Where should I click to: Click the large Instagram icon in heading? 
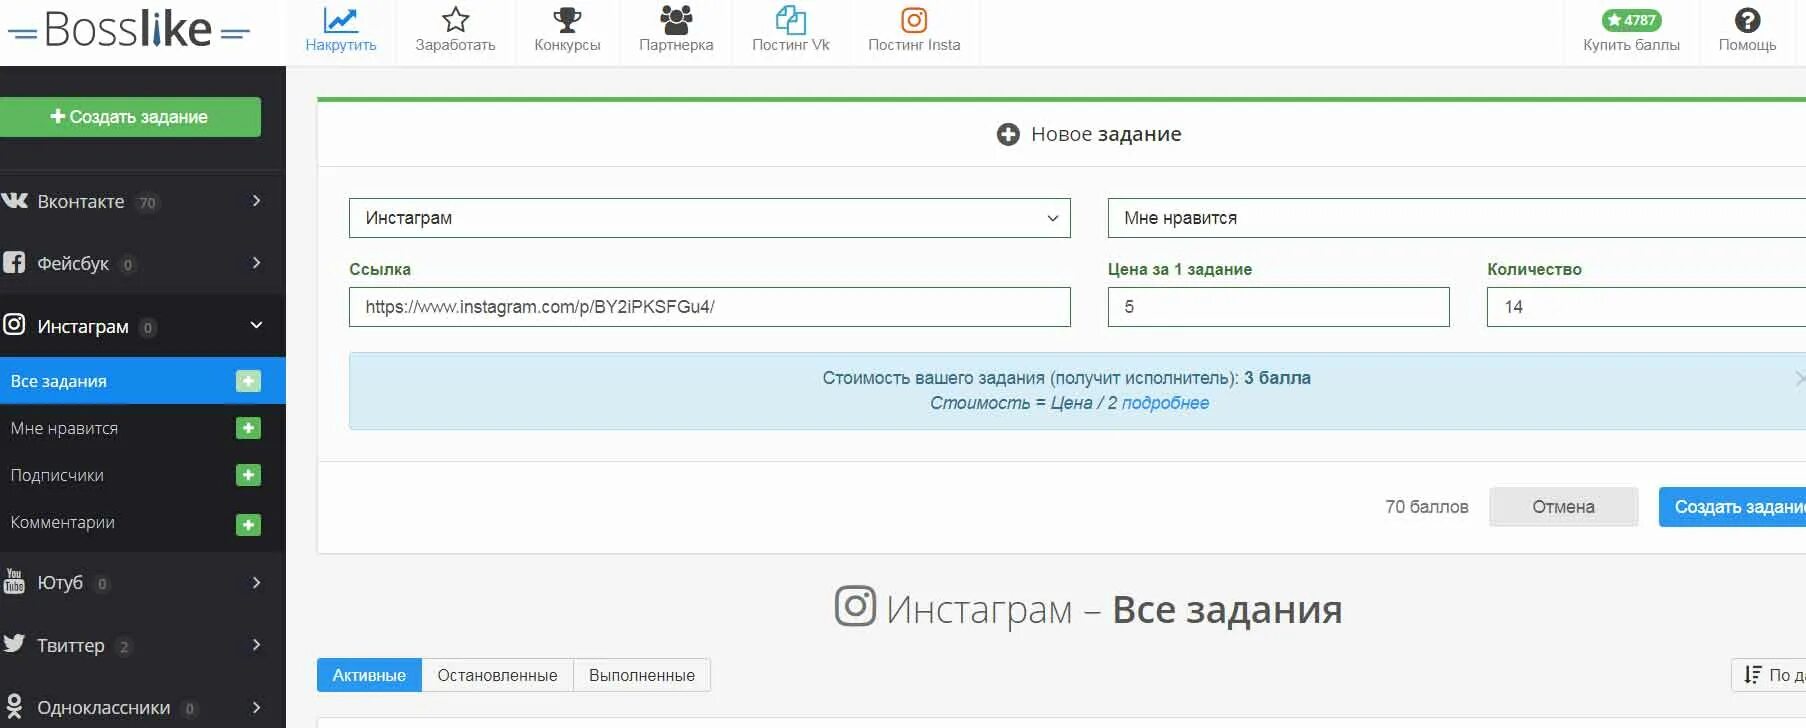[855, 606]
